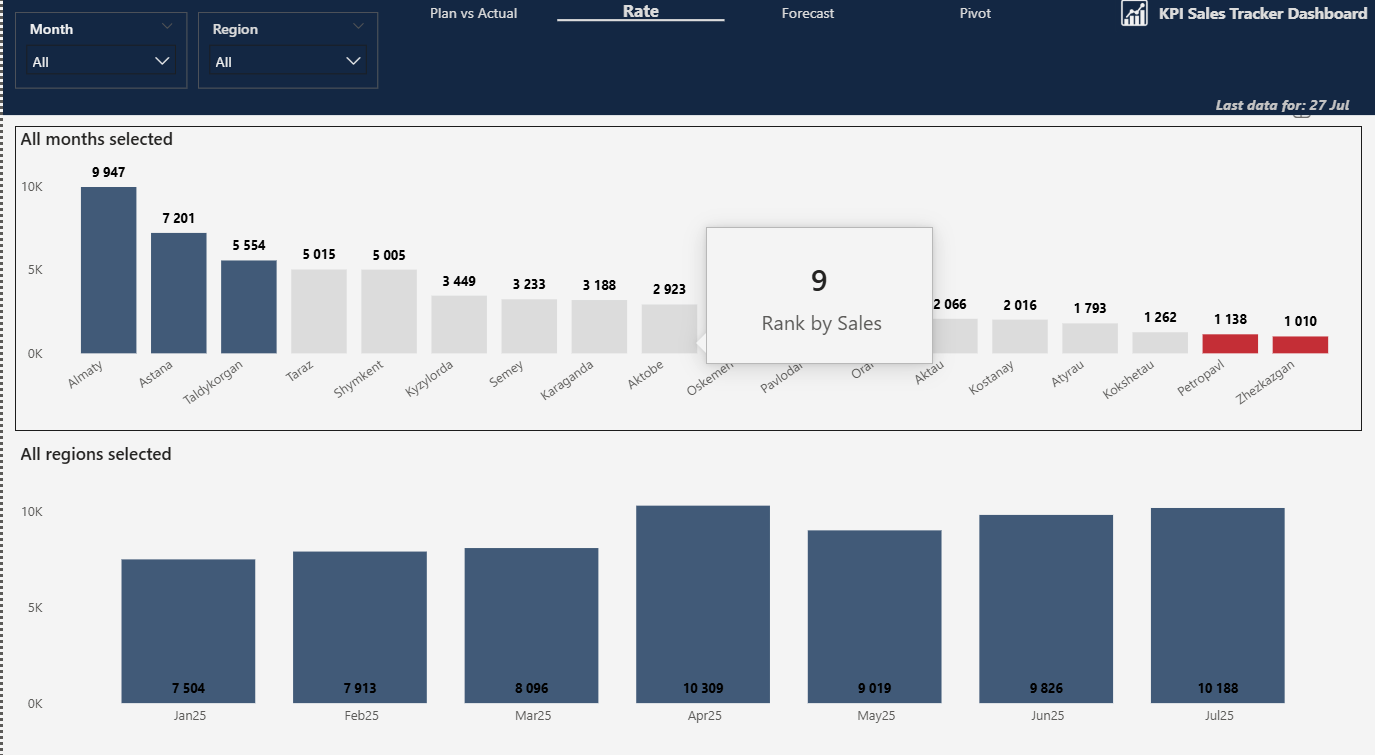Screen dimensions: 1375x755
Task: Click the Rank by Sales tooltip card
Action: [x=819, y=295]
